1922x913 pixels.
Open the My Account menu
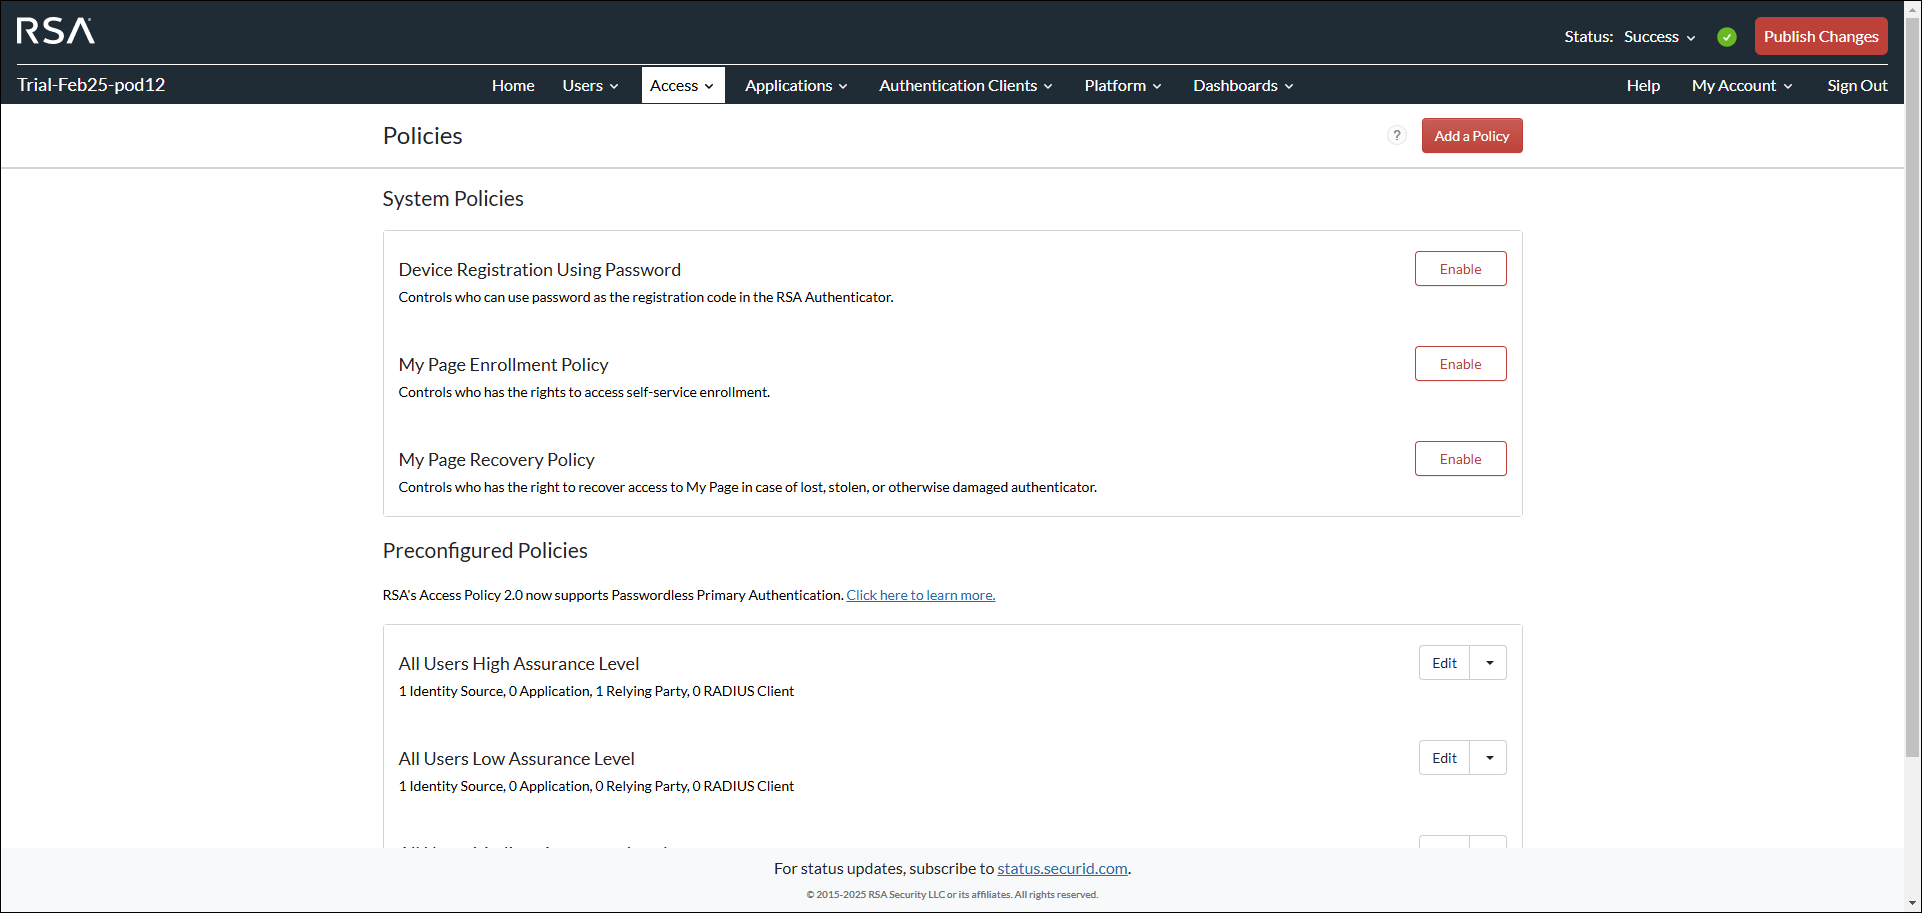click(x=1741, y=86)
